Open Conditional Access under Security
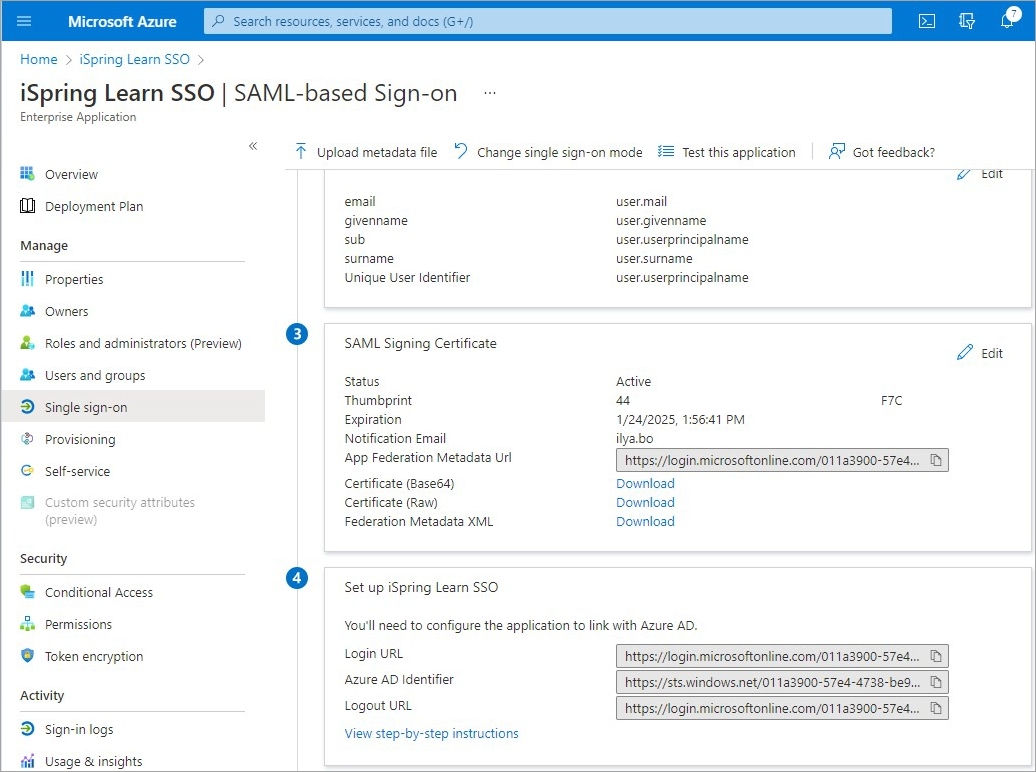Screen dimensions: 1036x772 coord(98,592)
